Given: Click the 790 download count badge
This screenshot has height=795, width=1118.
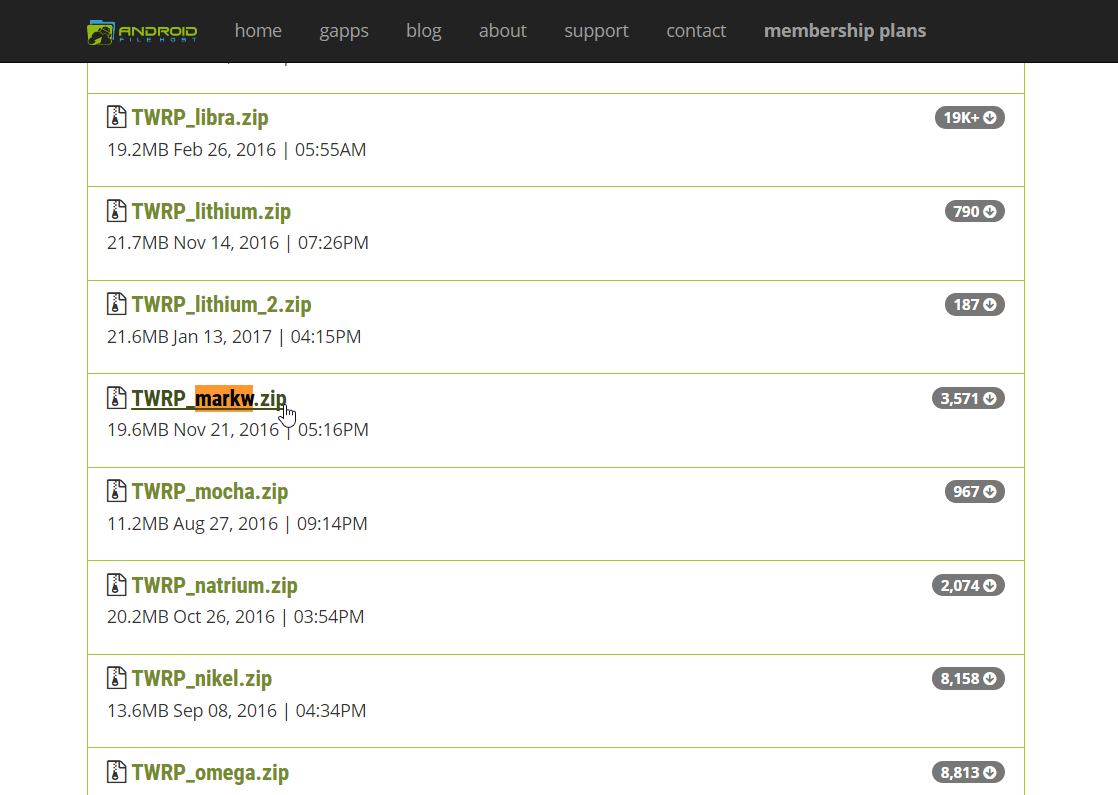Looking at the screenshot, I should point(975,211).
